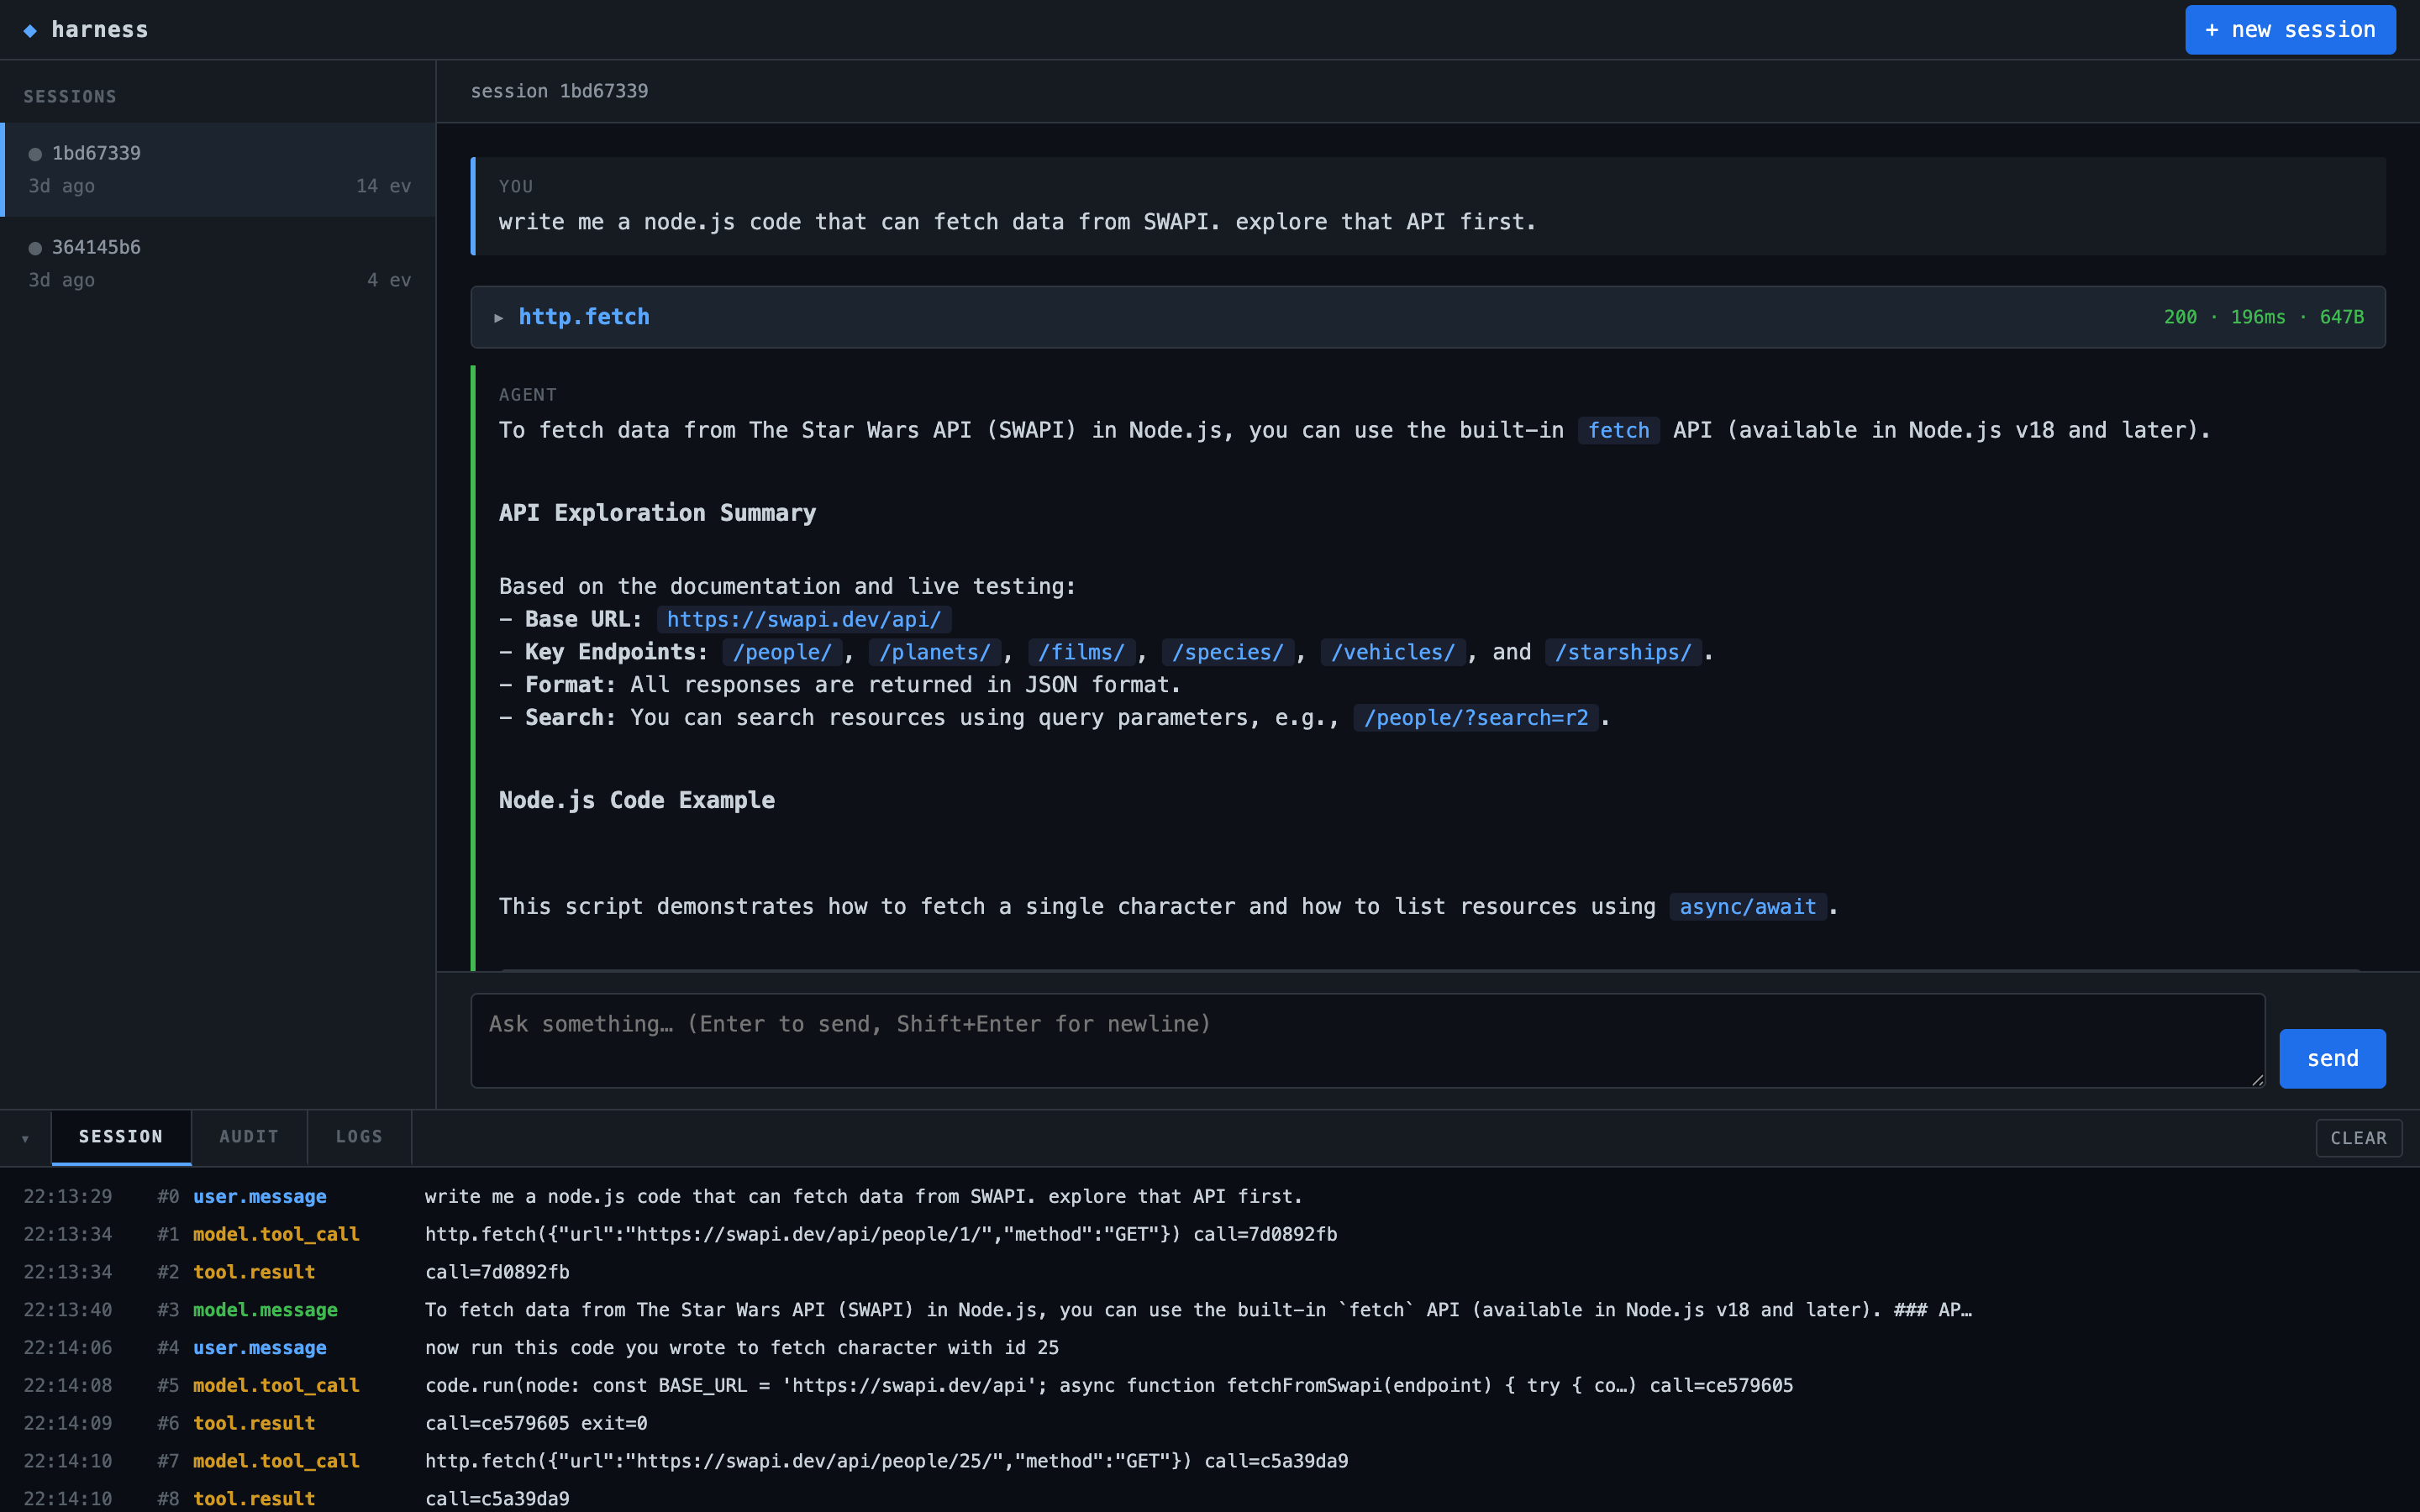Start a new session with + new session

[x=2290, y=29]
